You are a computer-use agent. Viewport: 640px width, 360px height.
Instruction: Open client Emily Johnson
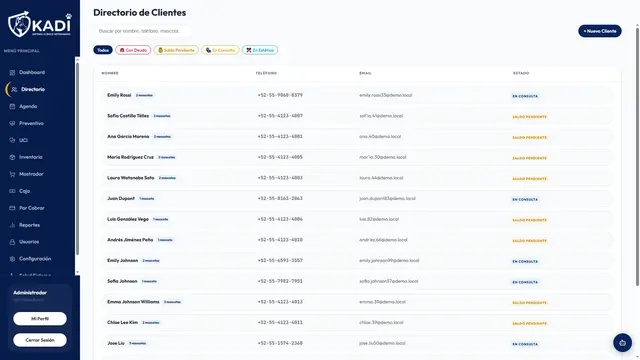pos(357,260)
